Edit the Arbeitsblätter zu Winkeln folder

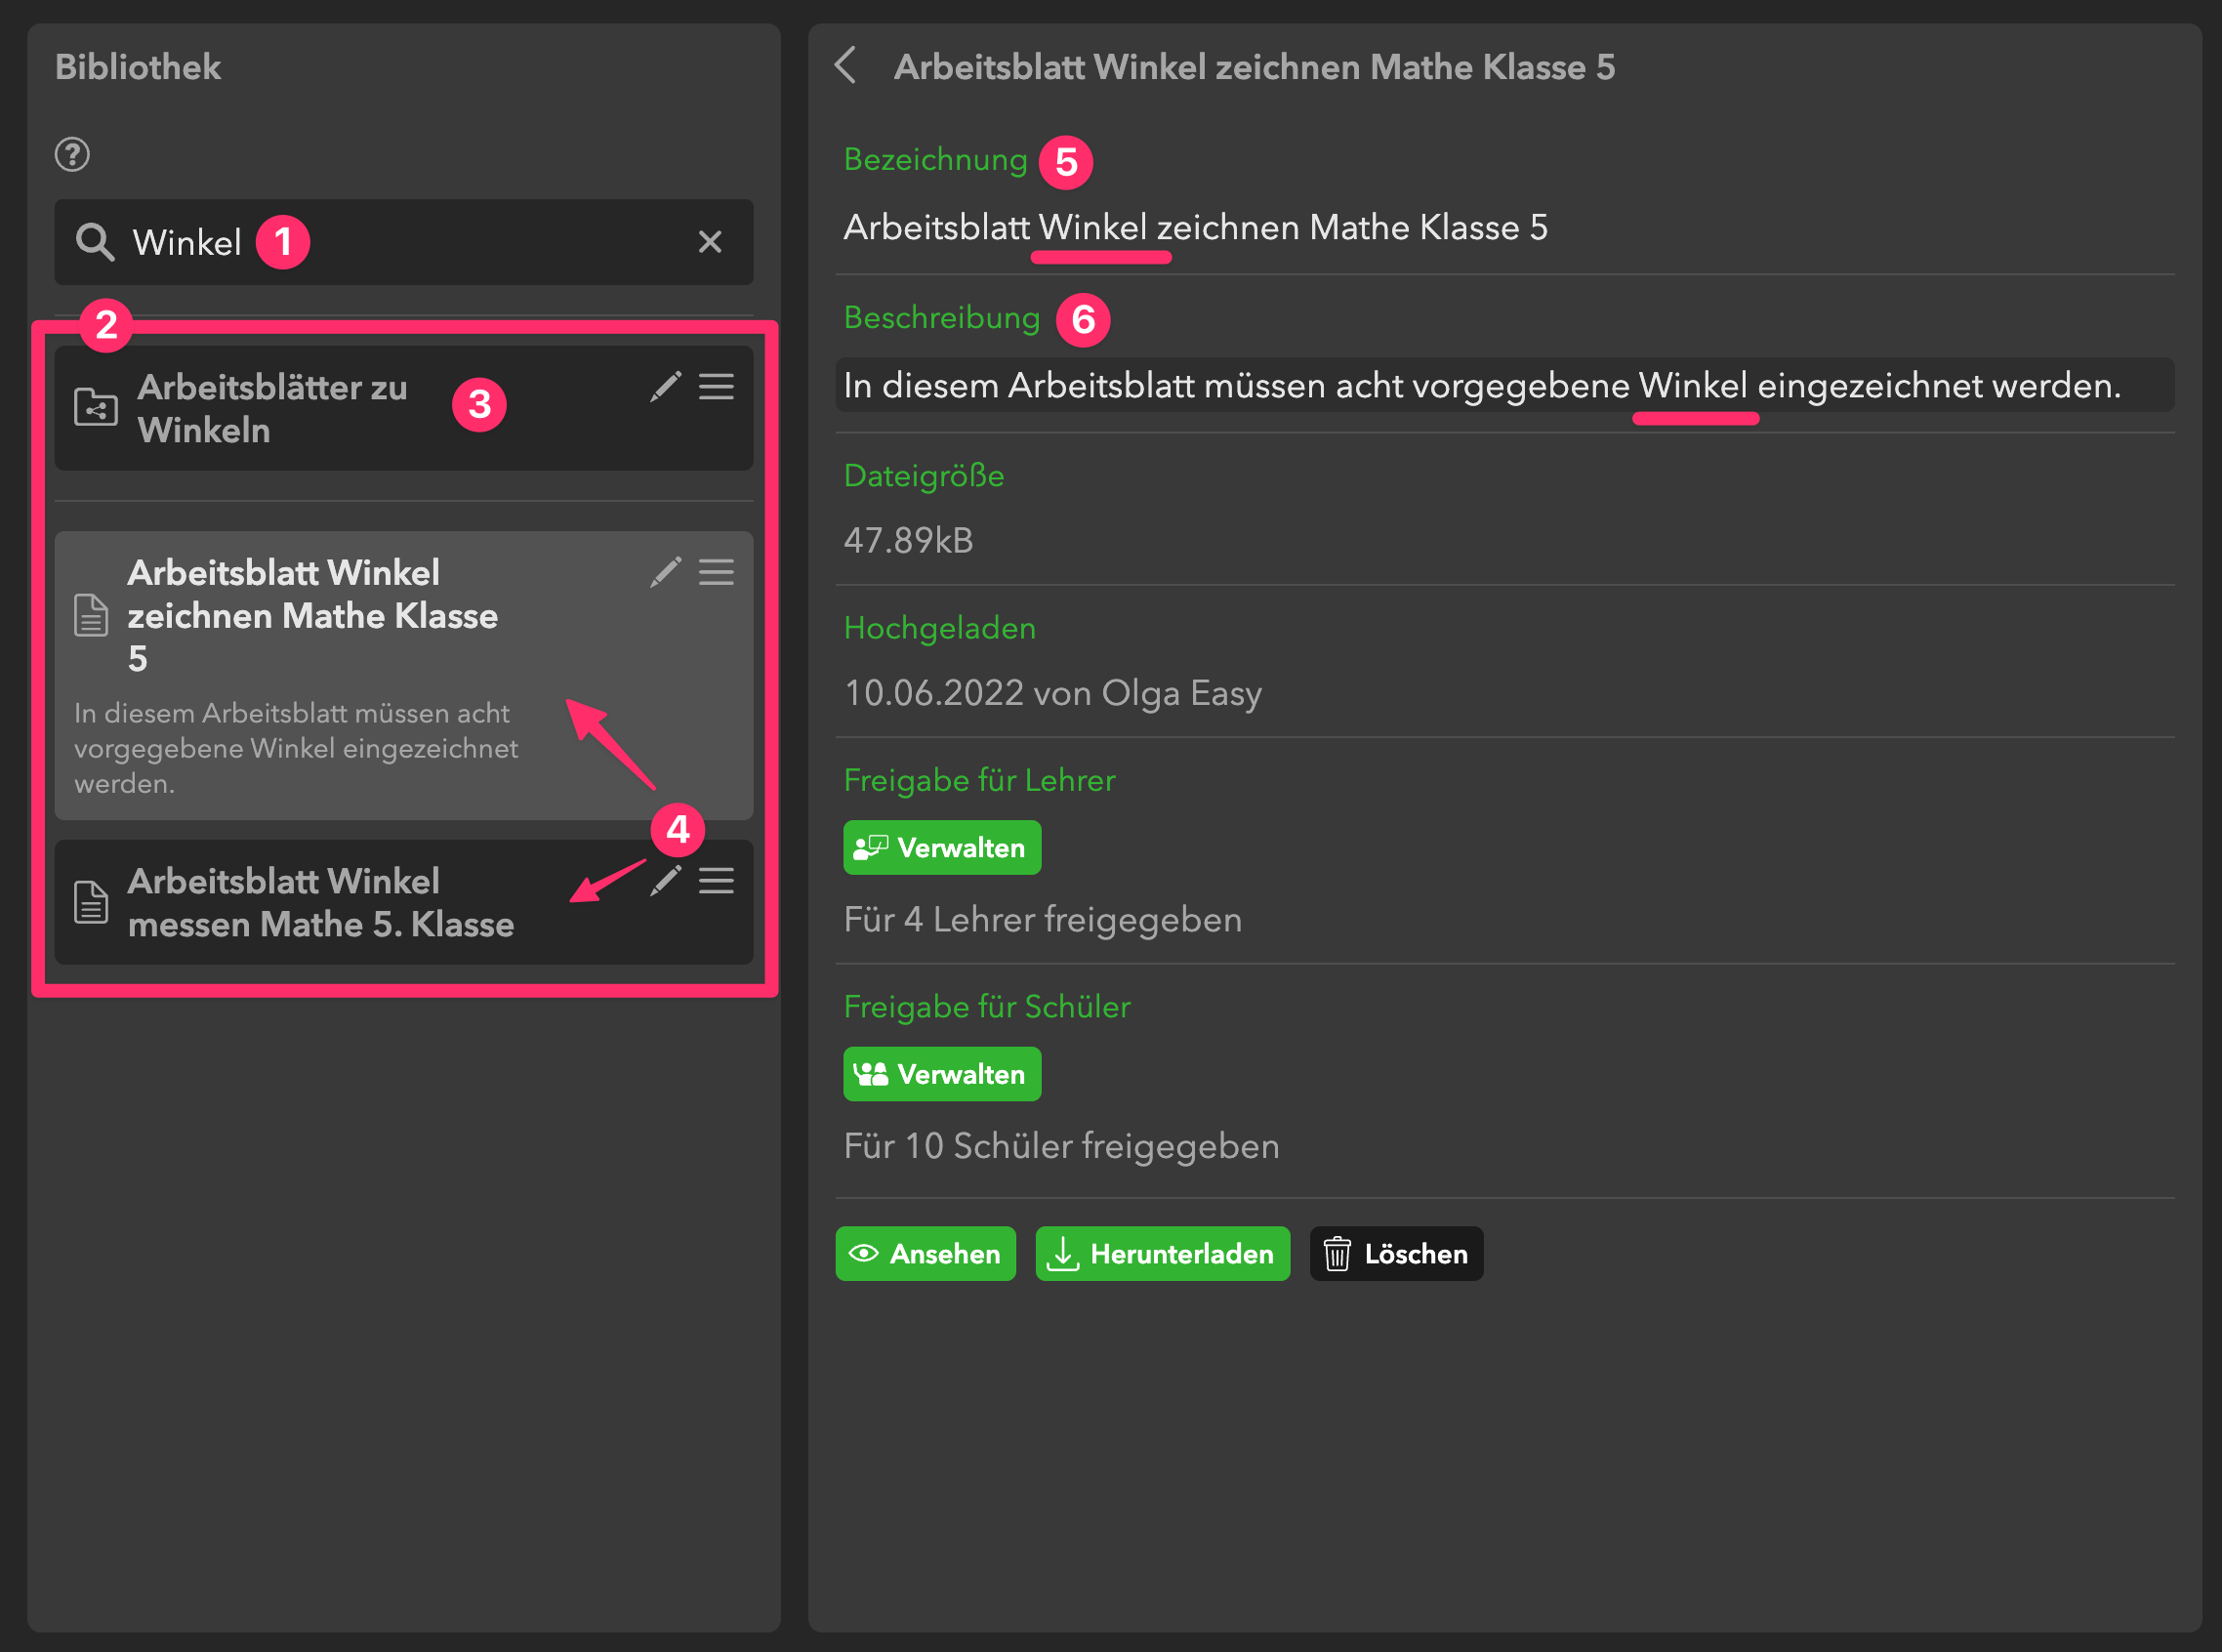[665, 387]
